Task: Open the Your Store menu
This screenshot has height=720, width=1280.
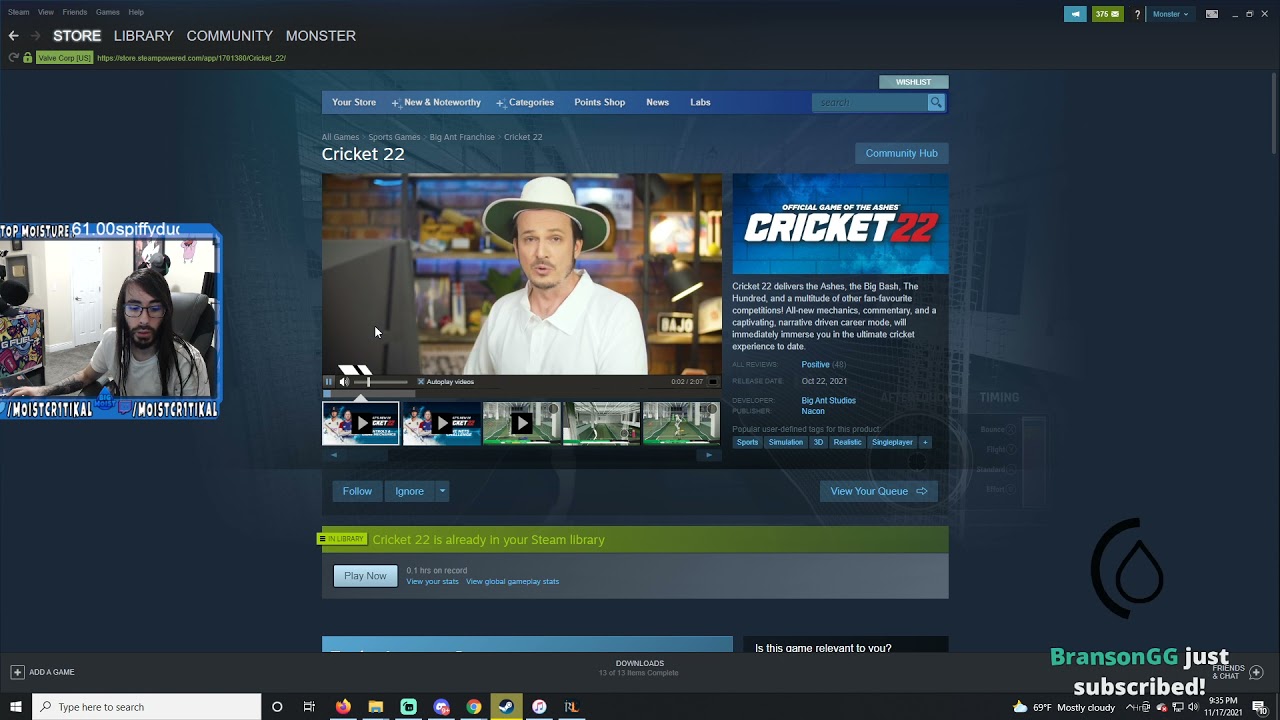Action: click(x=354, y=102)
